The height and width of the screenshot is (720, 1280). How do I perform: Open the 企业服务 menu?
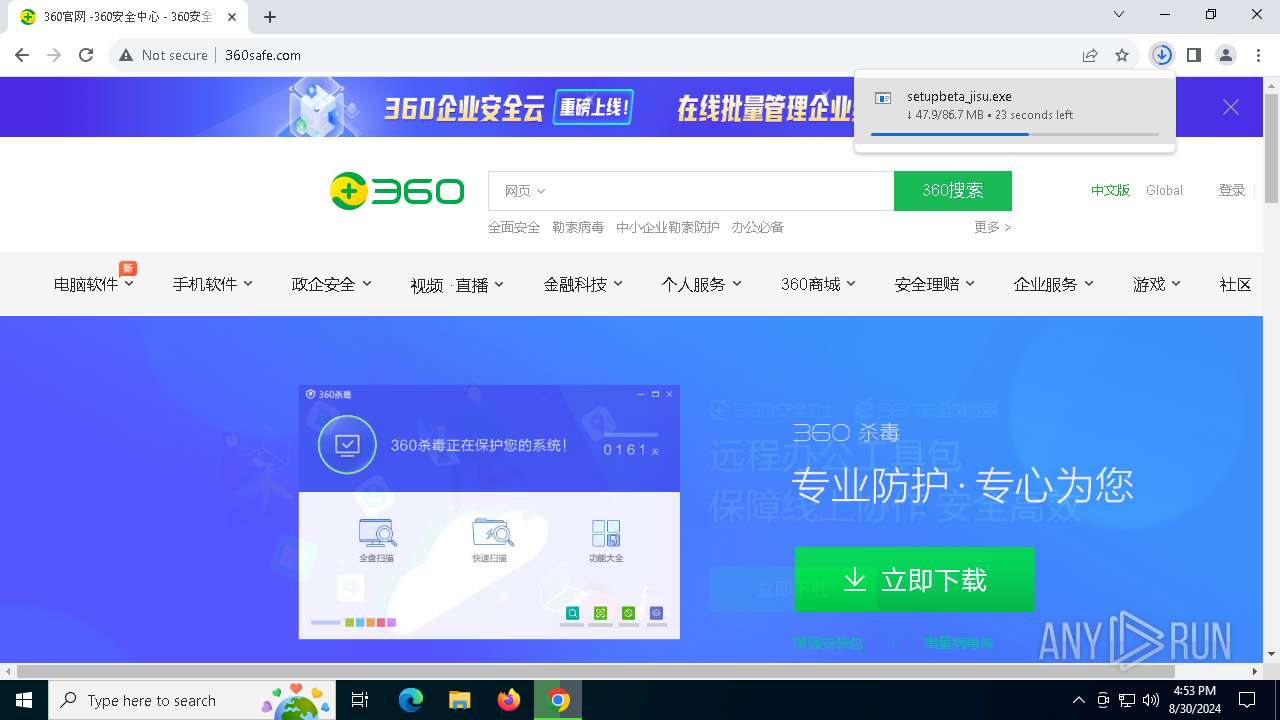pos(1053,284)
